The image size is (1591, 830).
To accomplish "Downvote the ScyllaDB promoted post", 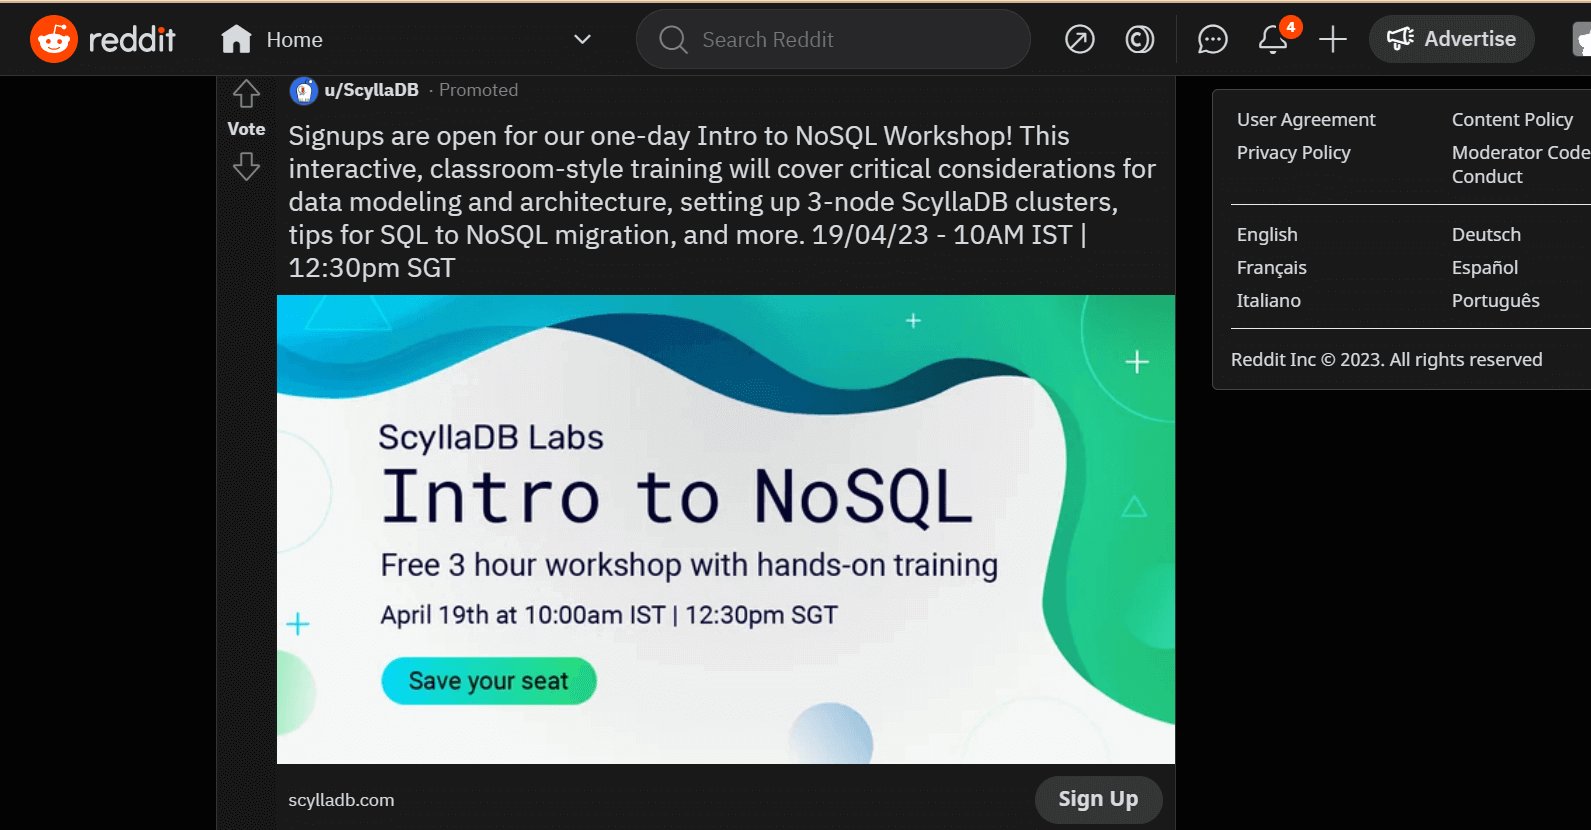I will [x=246, y=166].
